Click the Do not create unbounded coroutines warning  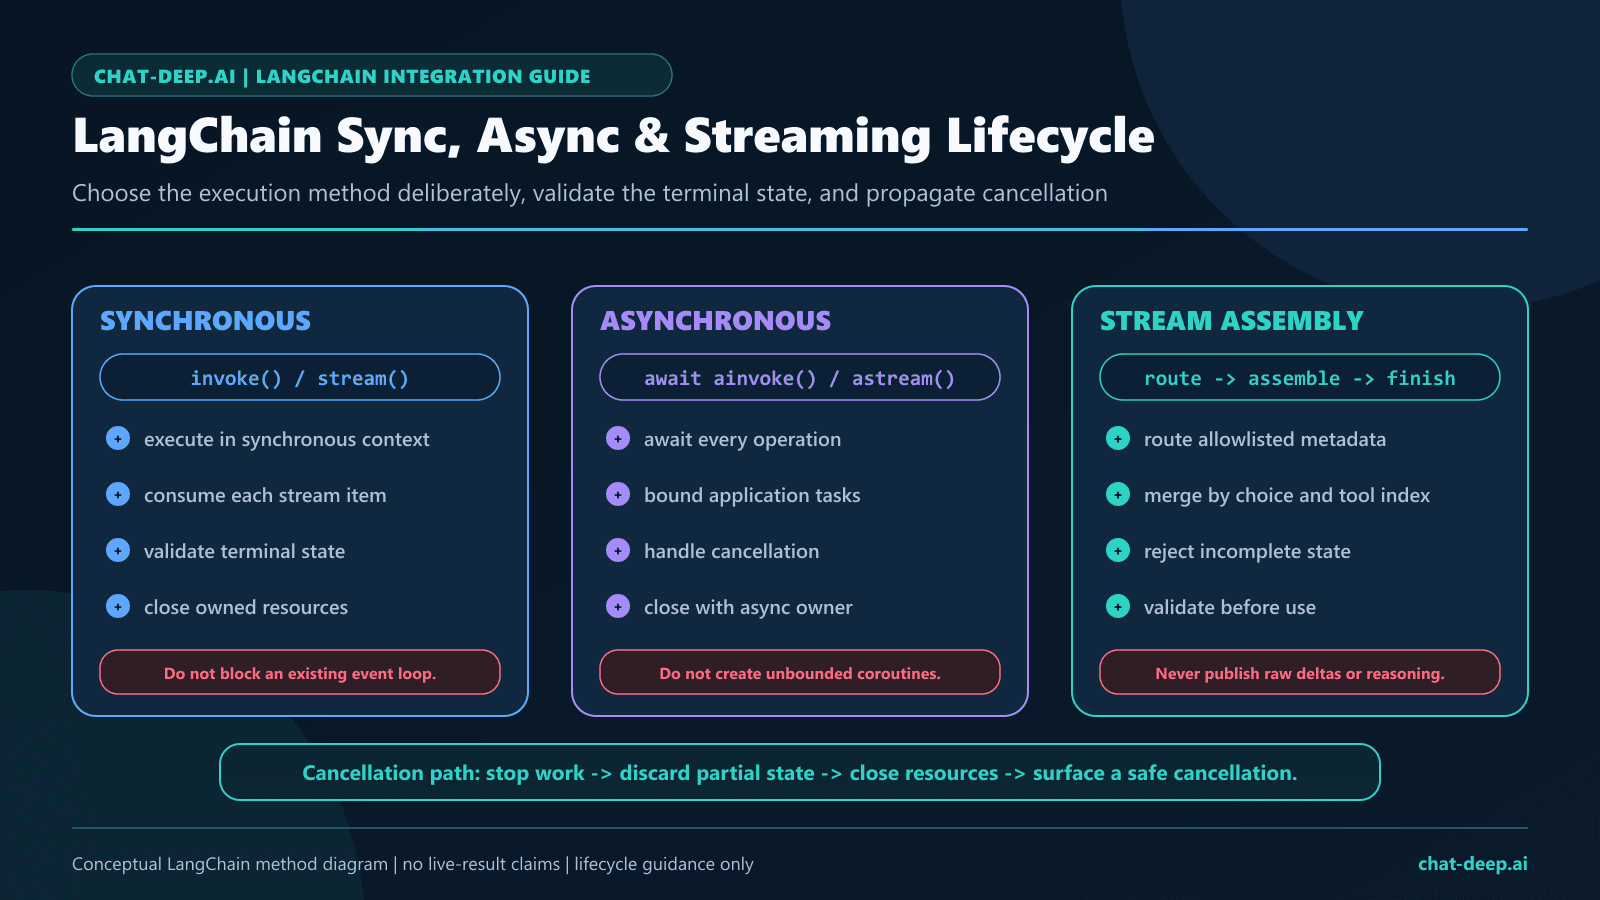(800, 672)
